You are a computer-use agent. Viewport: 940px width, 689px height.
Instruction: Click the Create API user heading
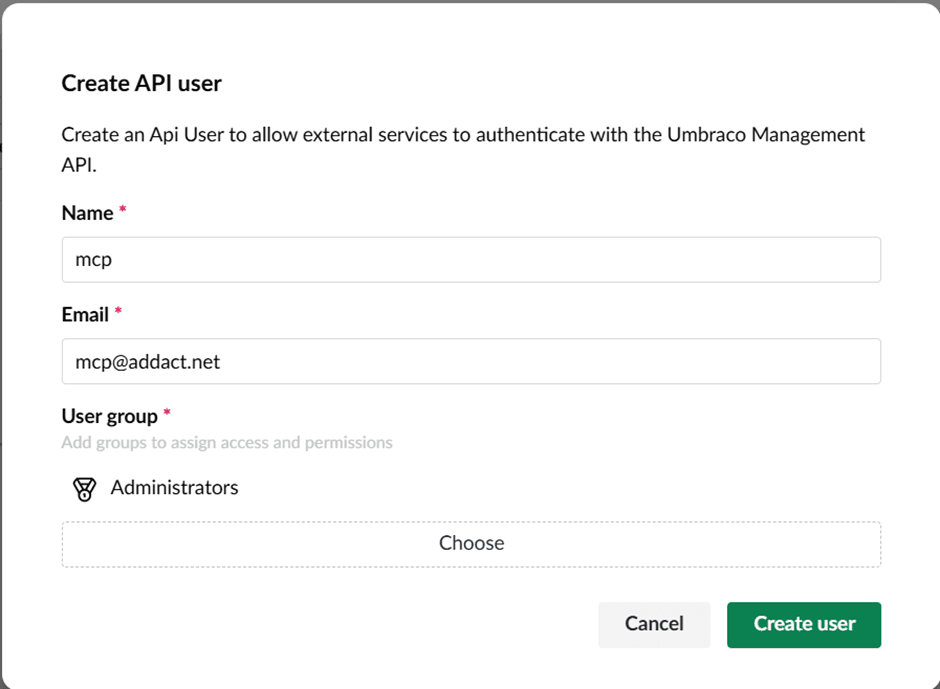(x=141, y=84)
